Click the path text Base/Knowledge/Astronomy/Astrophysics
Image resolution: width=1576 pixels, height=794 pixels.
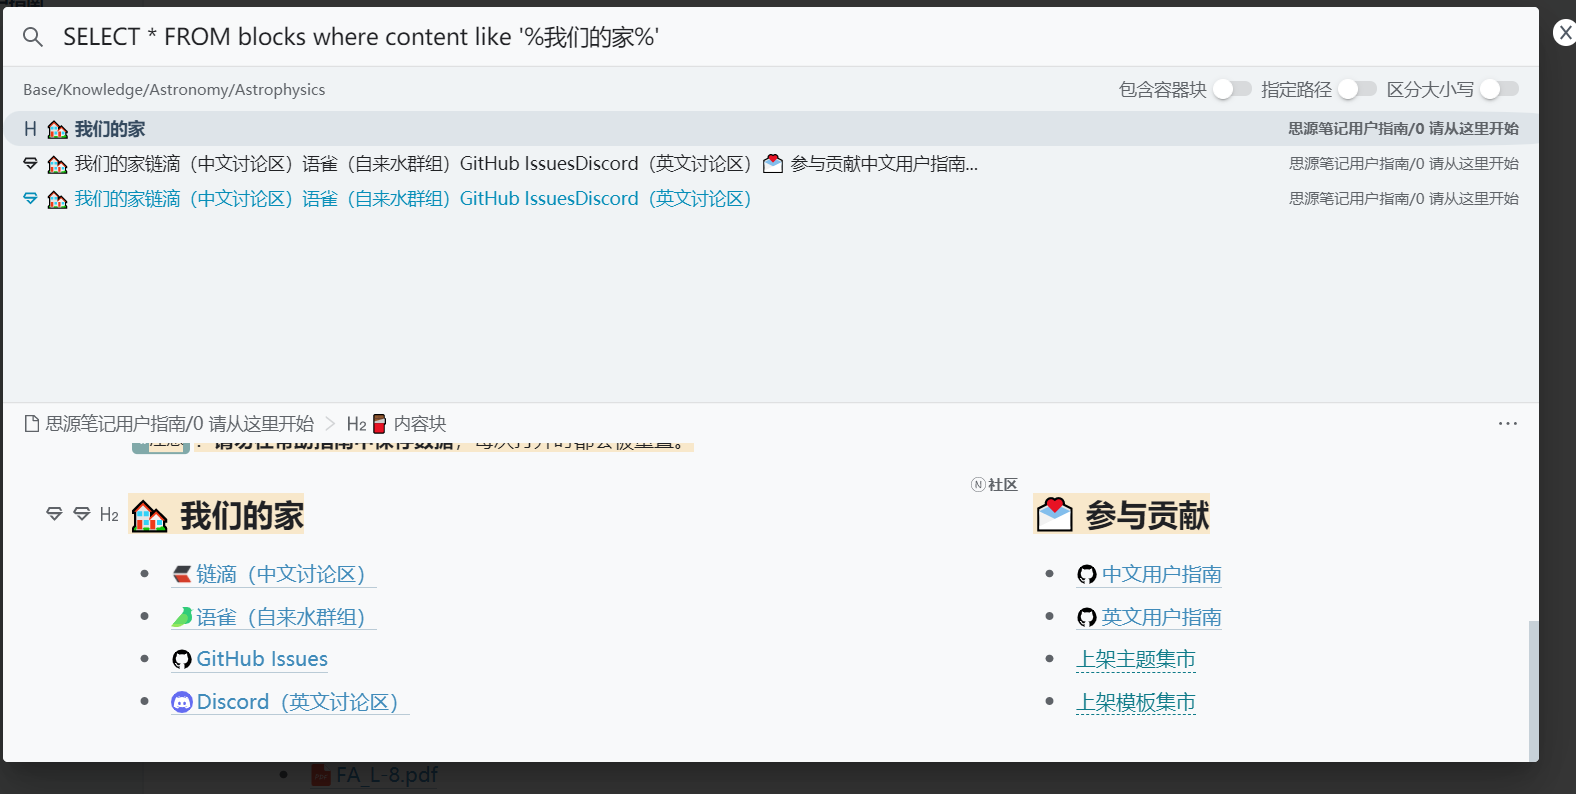(174, 89)
